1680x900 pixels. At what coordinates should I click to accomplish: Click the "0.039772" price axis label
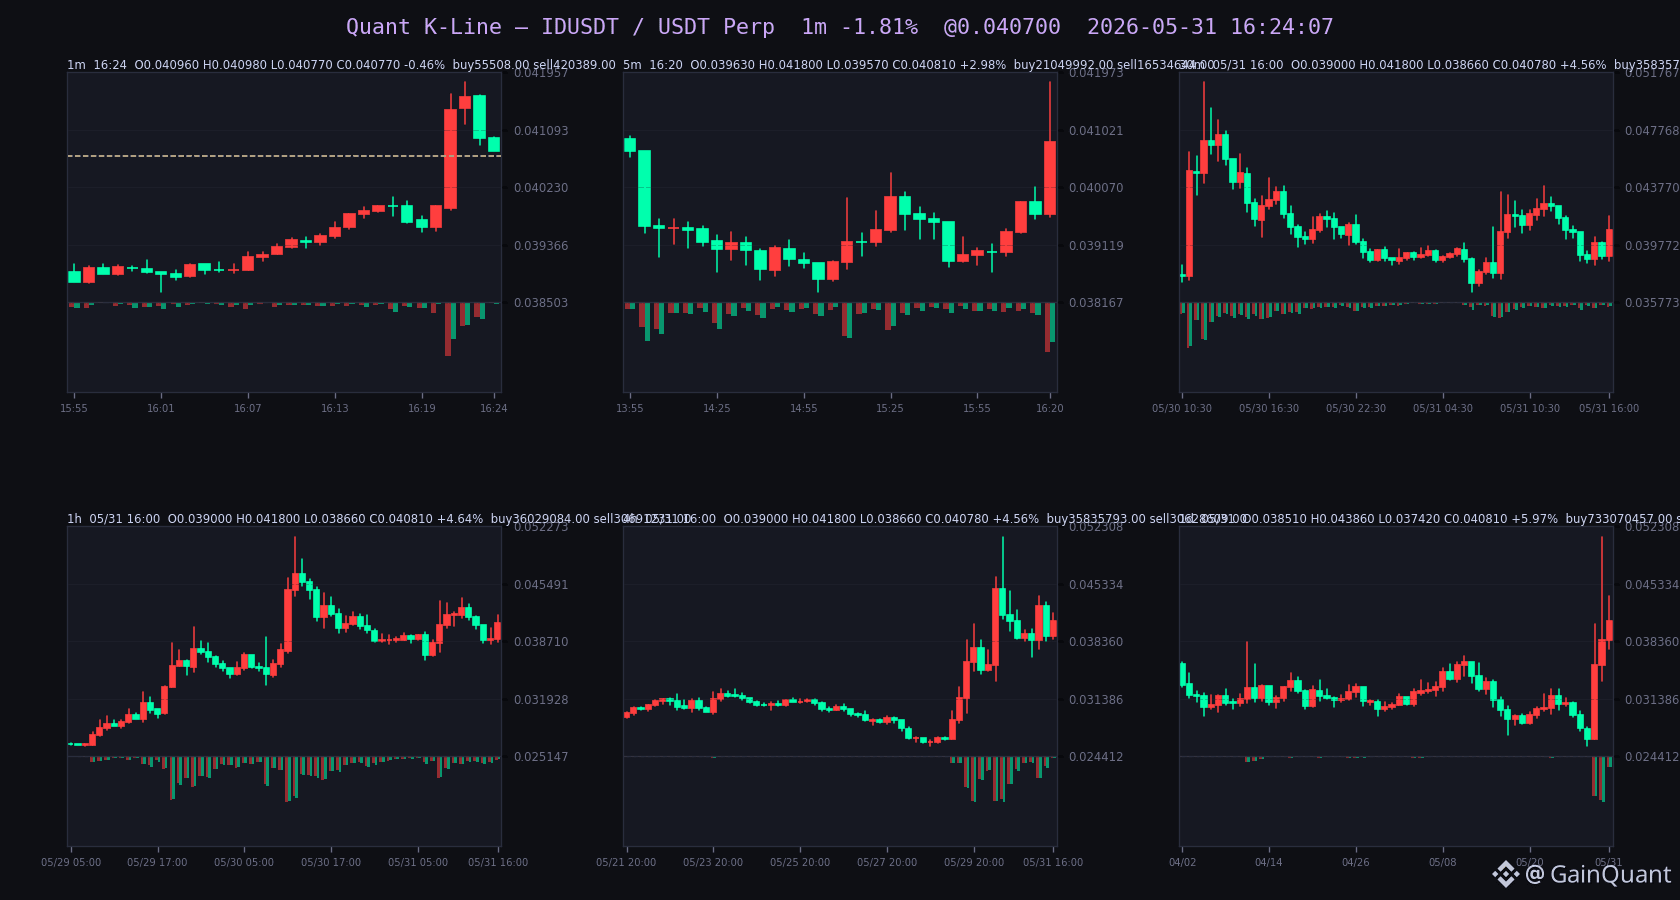tap(1651, 246)
